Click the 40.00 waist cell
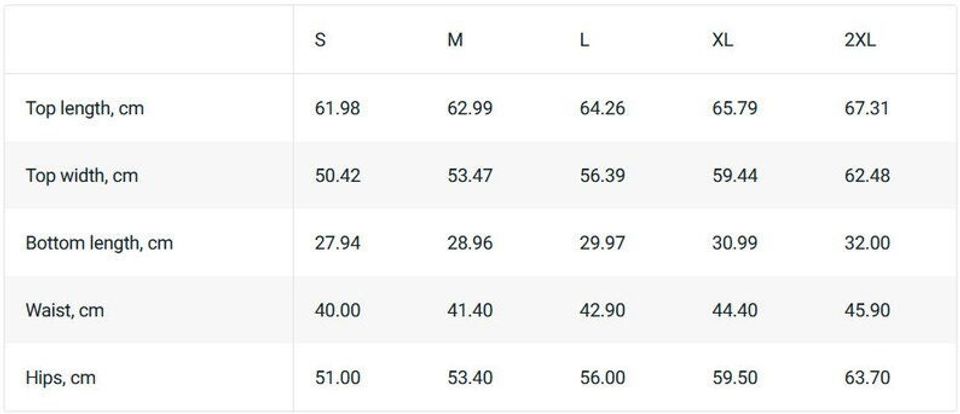This screenshot has width=960, height=414. click(337, 311)
